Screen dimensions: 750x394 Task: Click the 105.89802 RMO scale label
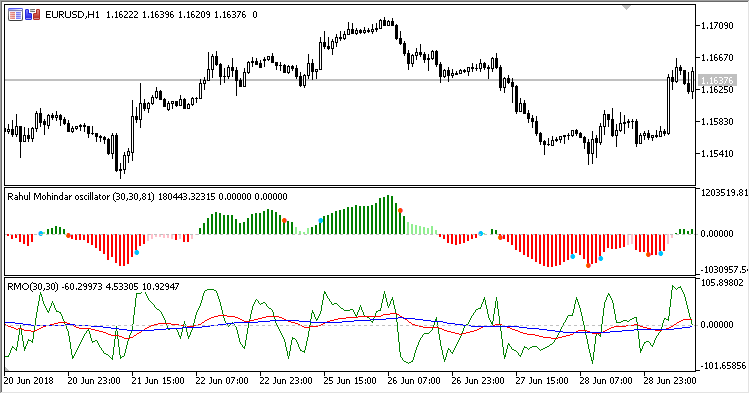(723, 283)
